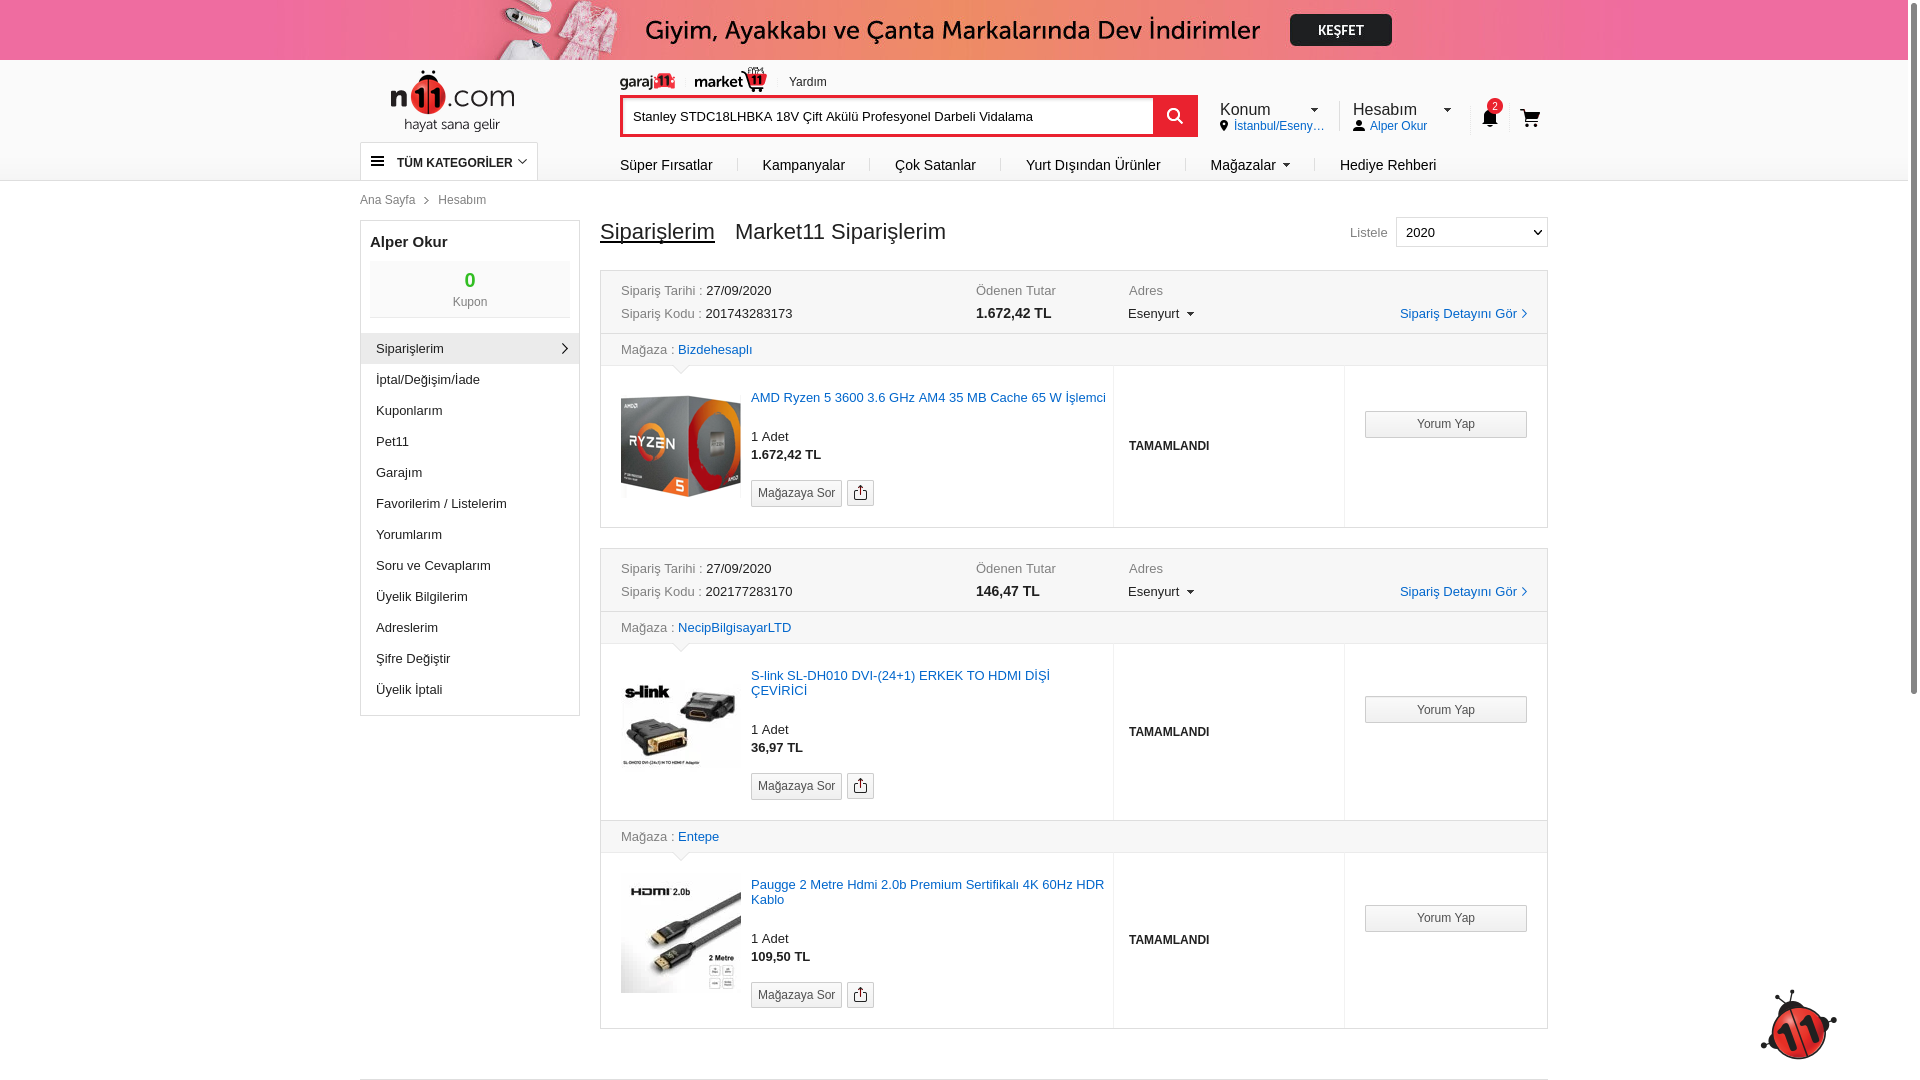
Task: View details of order 201743283173
Action: click(1463, 314)
